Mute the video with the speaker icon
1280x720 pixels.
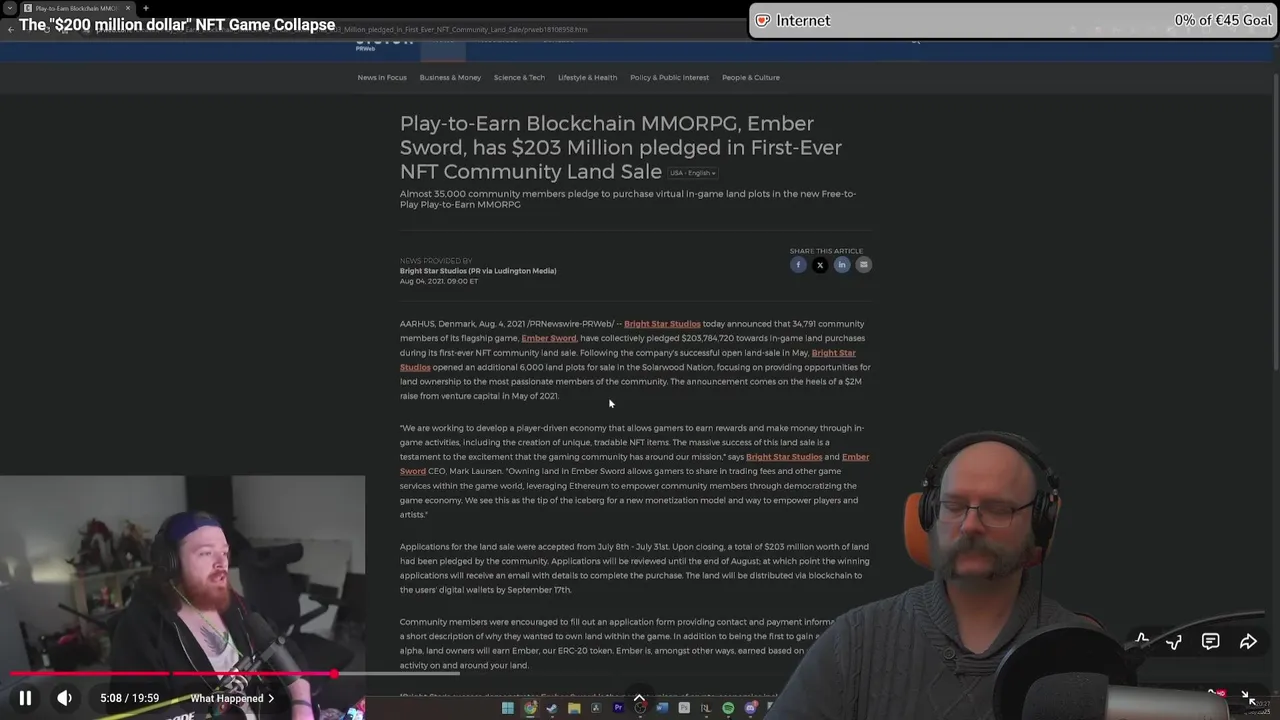coord(64,698)
